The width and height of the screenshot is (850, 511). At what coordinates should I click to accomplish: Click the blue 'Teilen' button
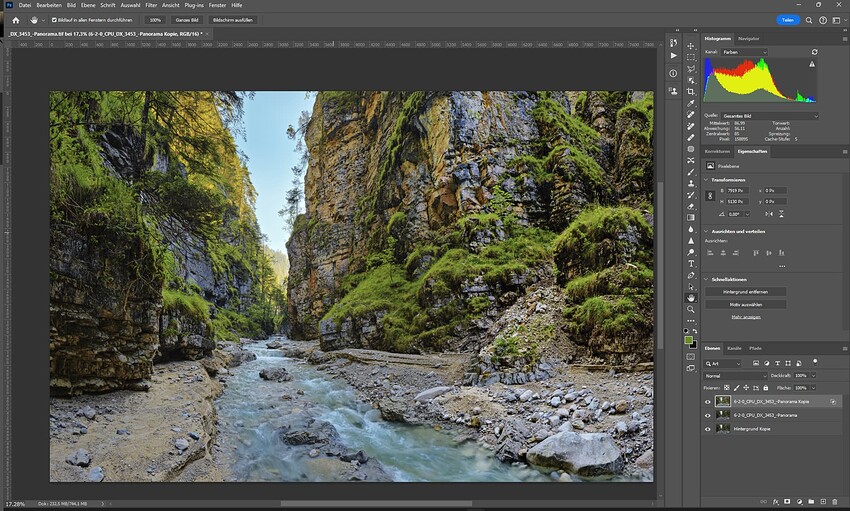[788, 20]
